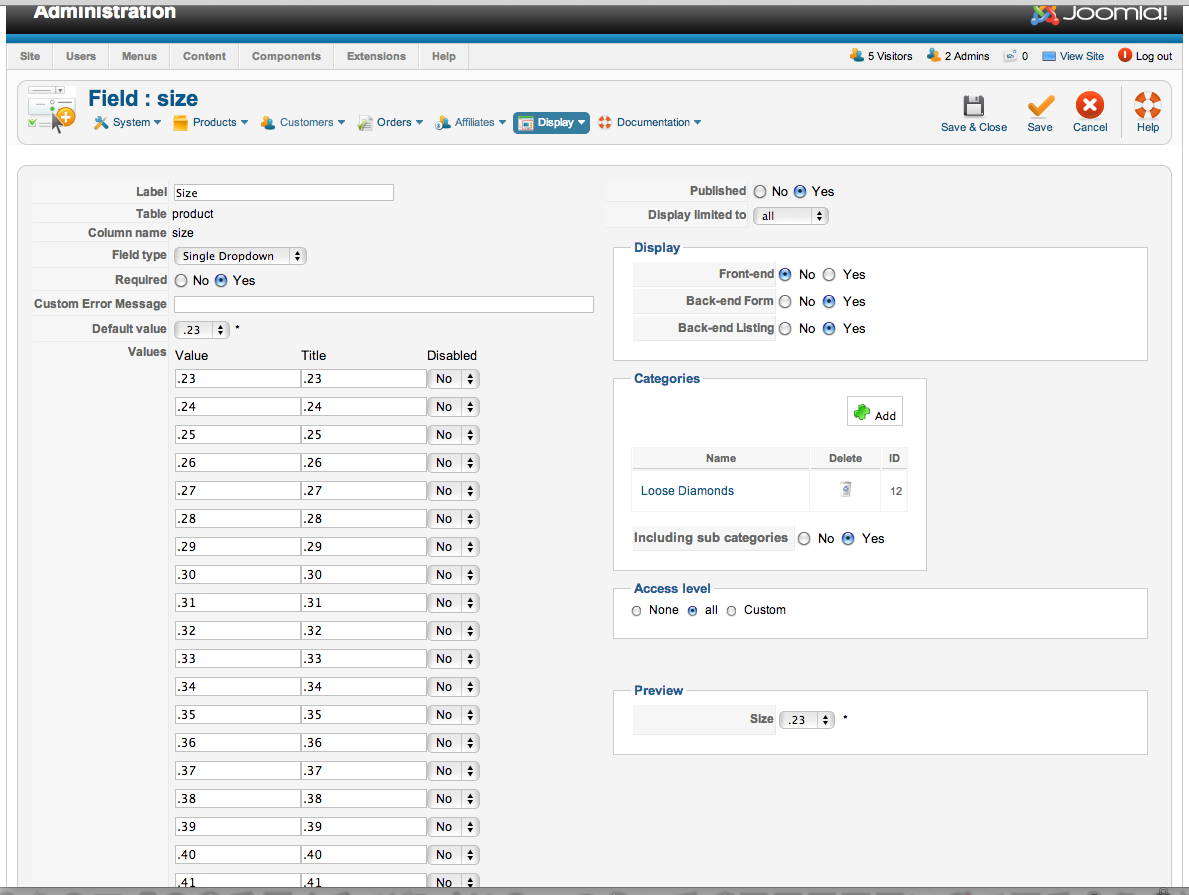Set Required to No

[x=181, y=281]
